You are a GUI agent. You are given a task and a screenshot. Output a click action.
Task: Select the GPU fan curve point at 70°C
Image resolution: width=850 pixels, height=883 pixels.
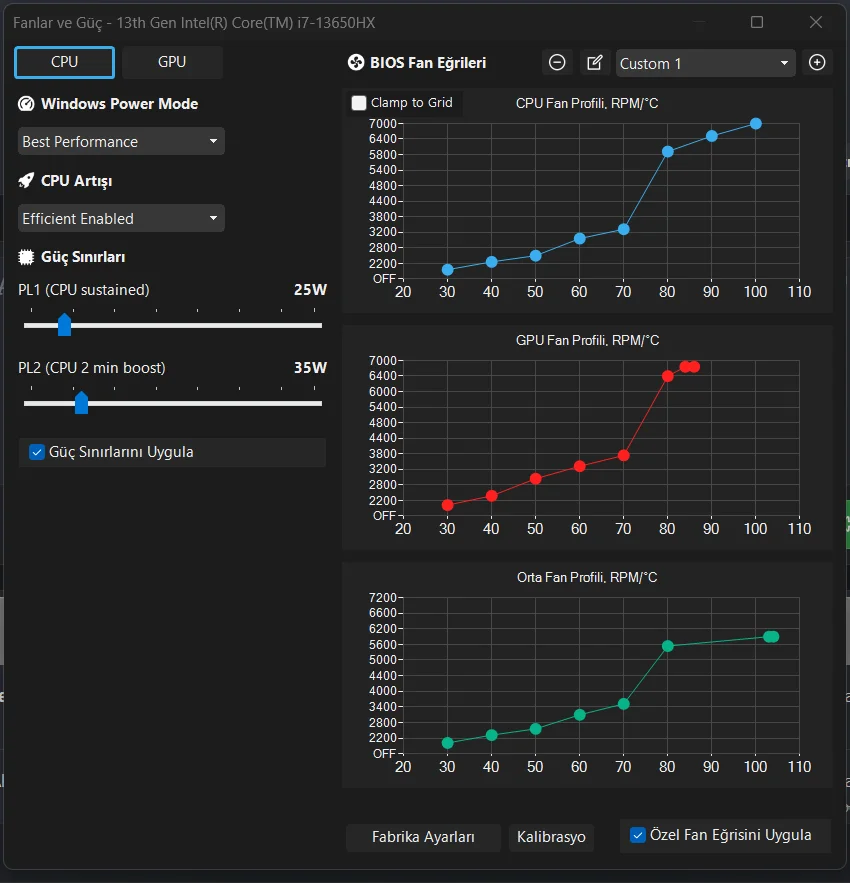[x=624, y=455]
